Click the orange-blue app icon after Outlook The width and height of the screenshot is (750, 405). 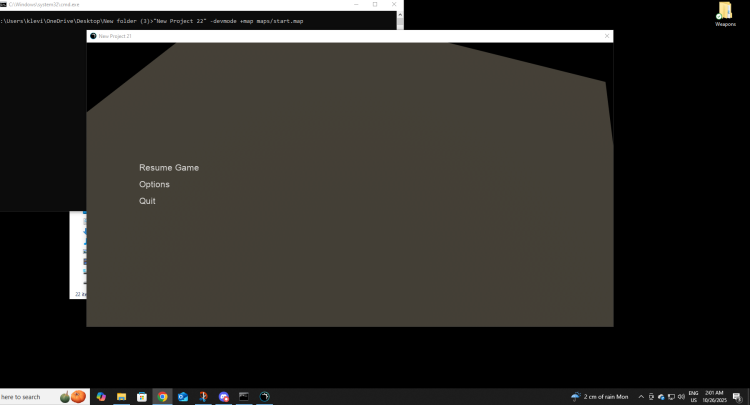point(204,396)
